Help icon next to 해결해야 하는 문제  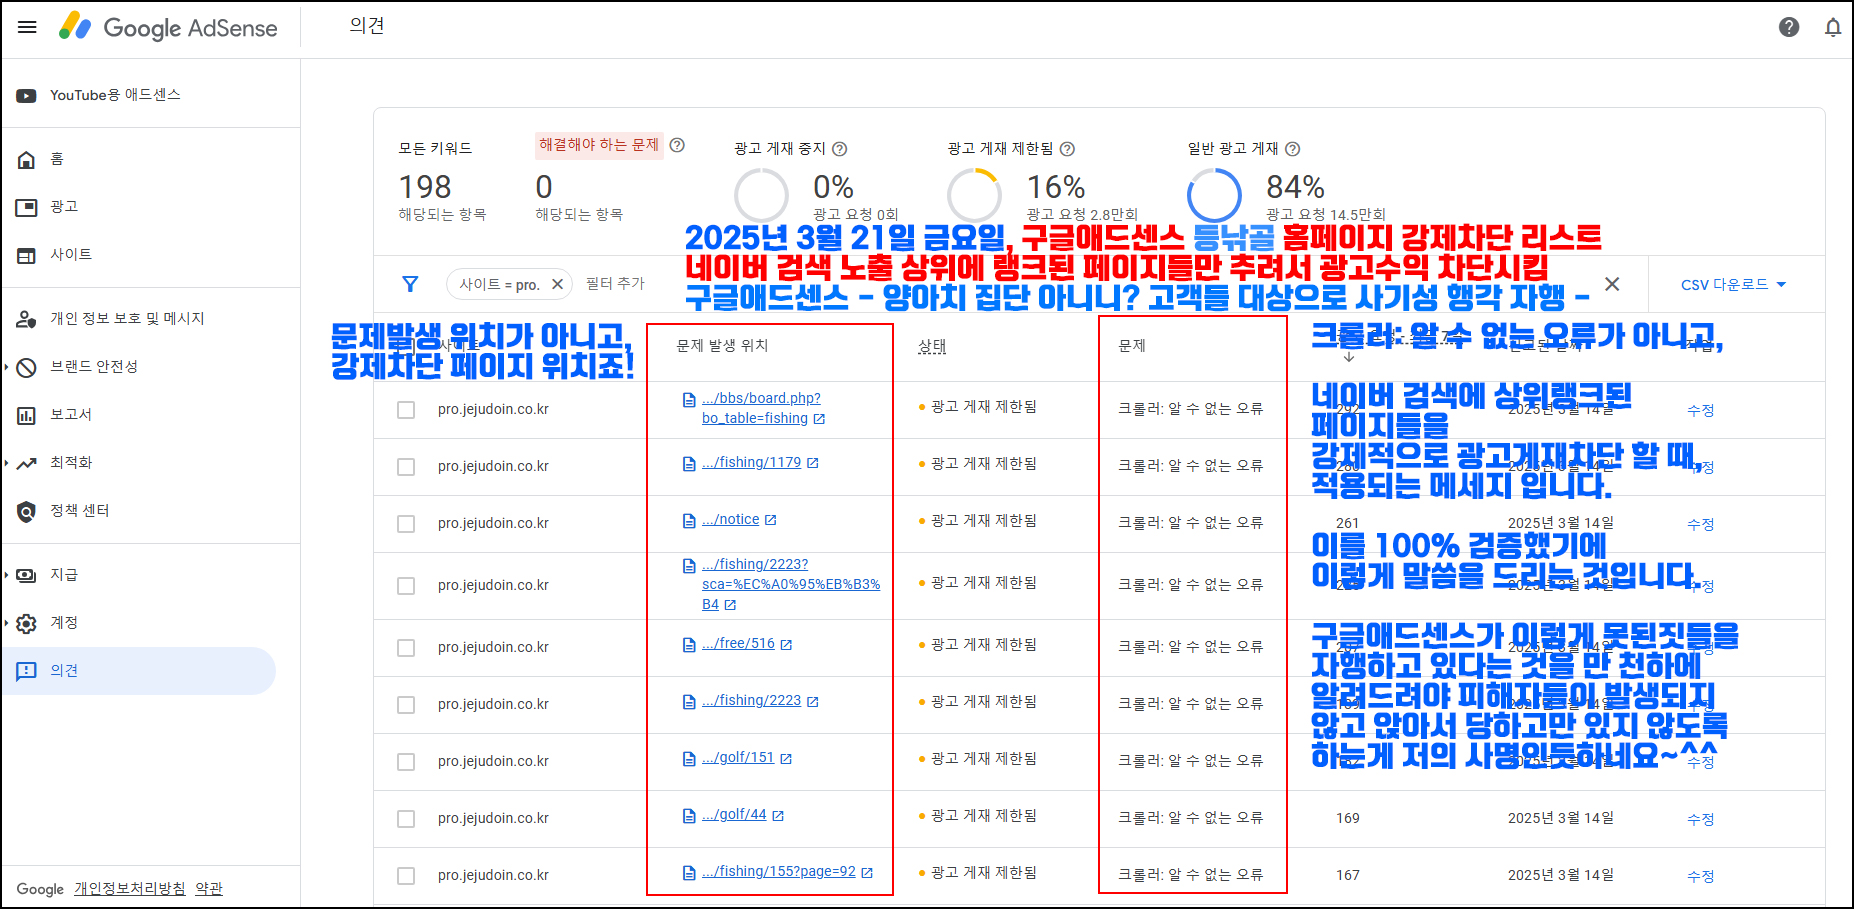click(x=677, y=145)
